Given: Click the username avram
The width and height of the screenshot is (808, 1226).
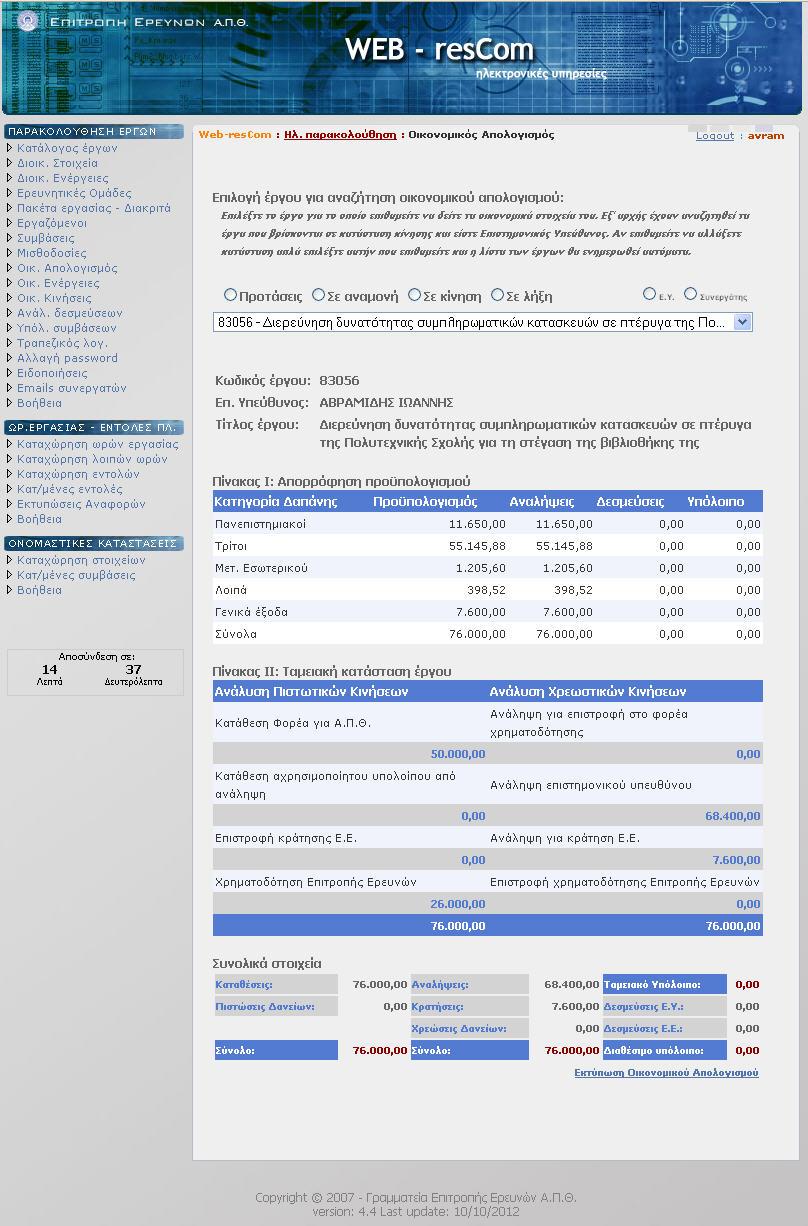Looking at the screenshot, I should coord(766,136).
